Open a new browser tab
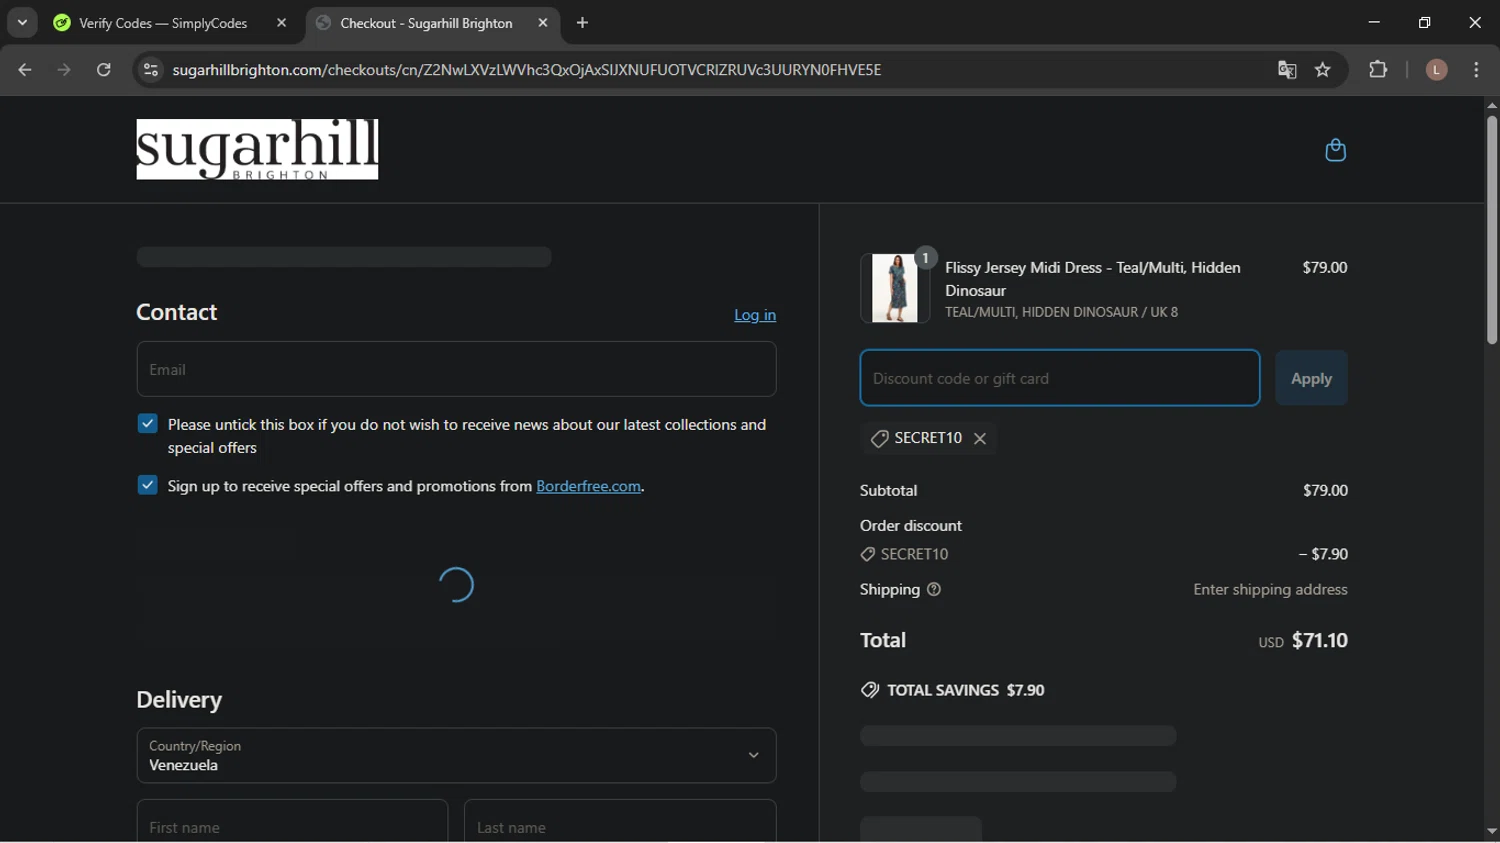The width and height of the screenshot is (1500, 843). (583, 23)
